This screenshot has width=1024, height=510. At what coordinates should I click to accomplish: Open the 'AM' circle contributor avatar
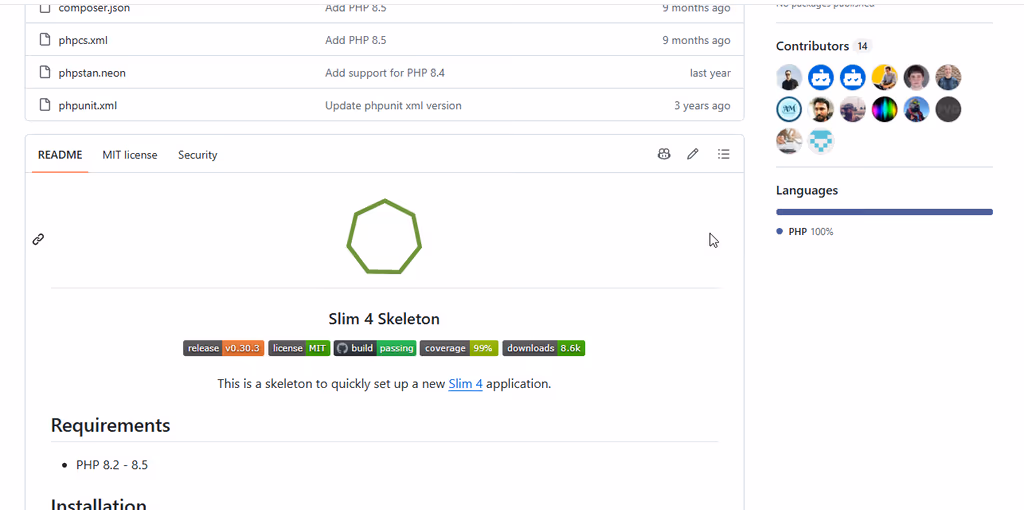789,110
